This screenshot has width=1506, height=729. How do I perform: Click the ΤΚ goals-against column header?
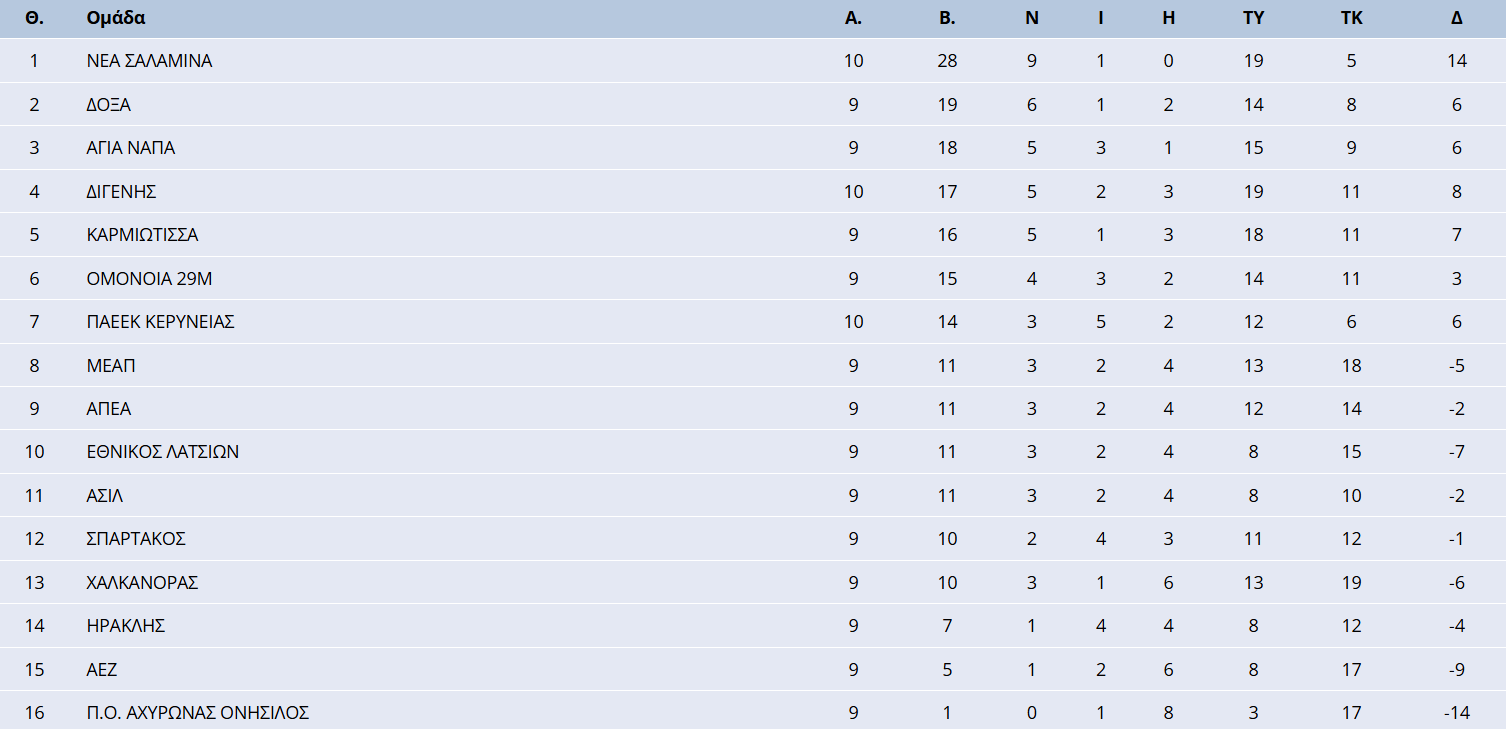[1351, 18]
